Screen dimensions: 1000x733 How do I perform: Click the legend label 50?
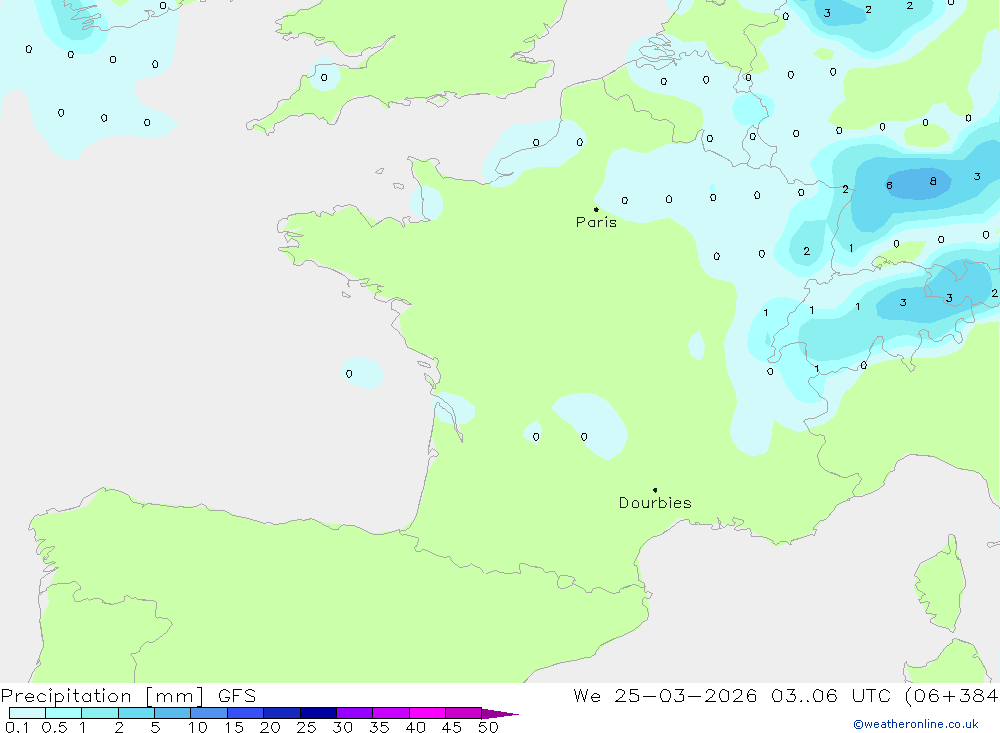coord(489,727)
